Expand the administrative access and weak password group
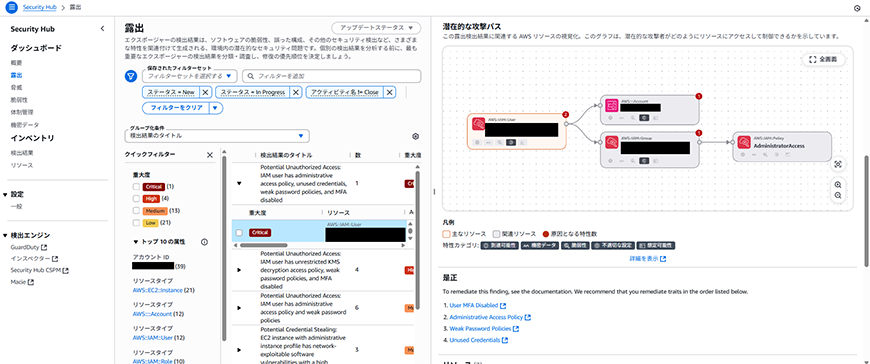870x364 pixels. pos(239,307)
